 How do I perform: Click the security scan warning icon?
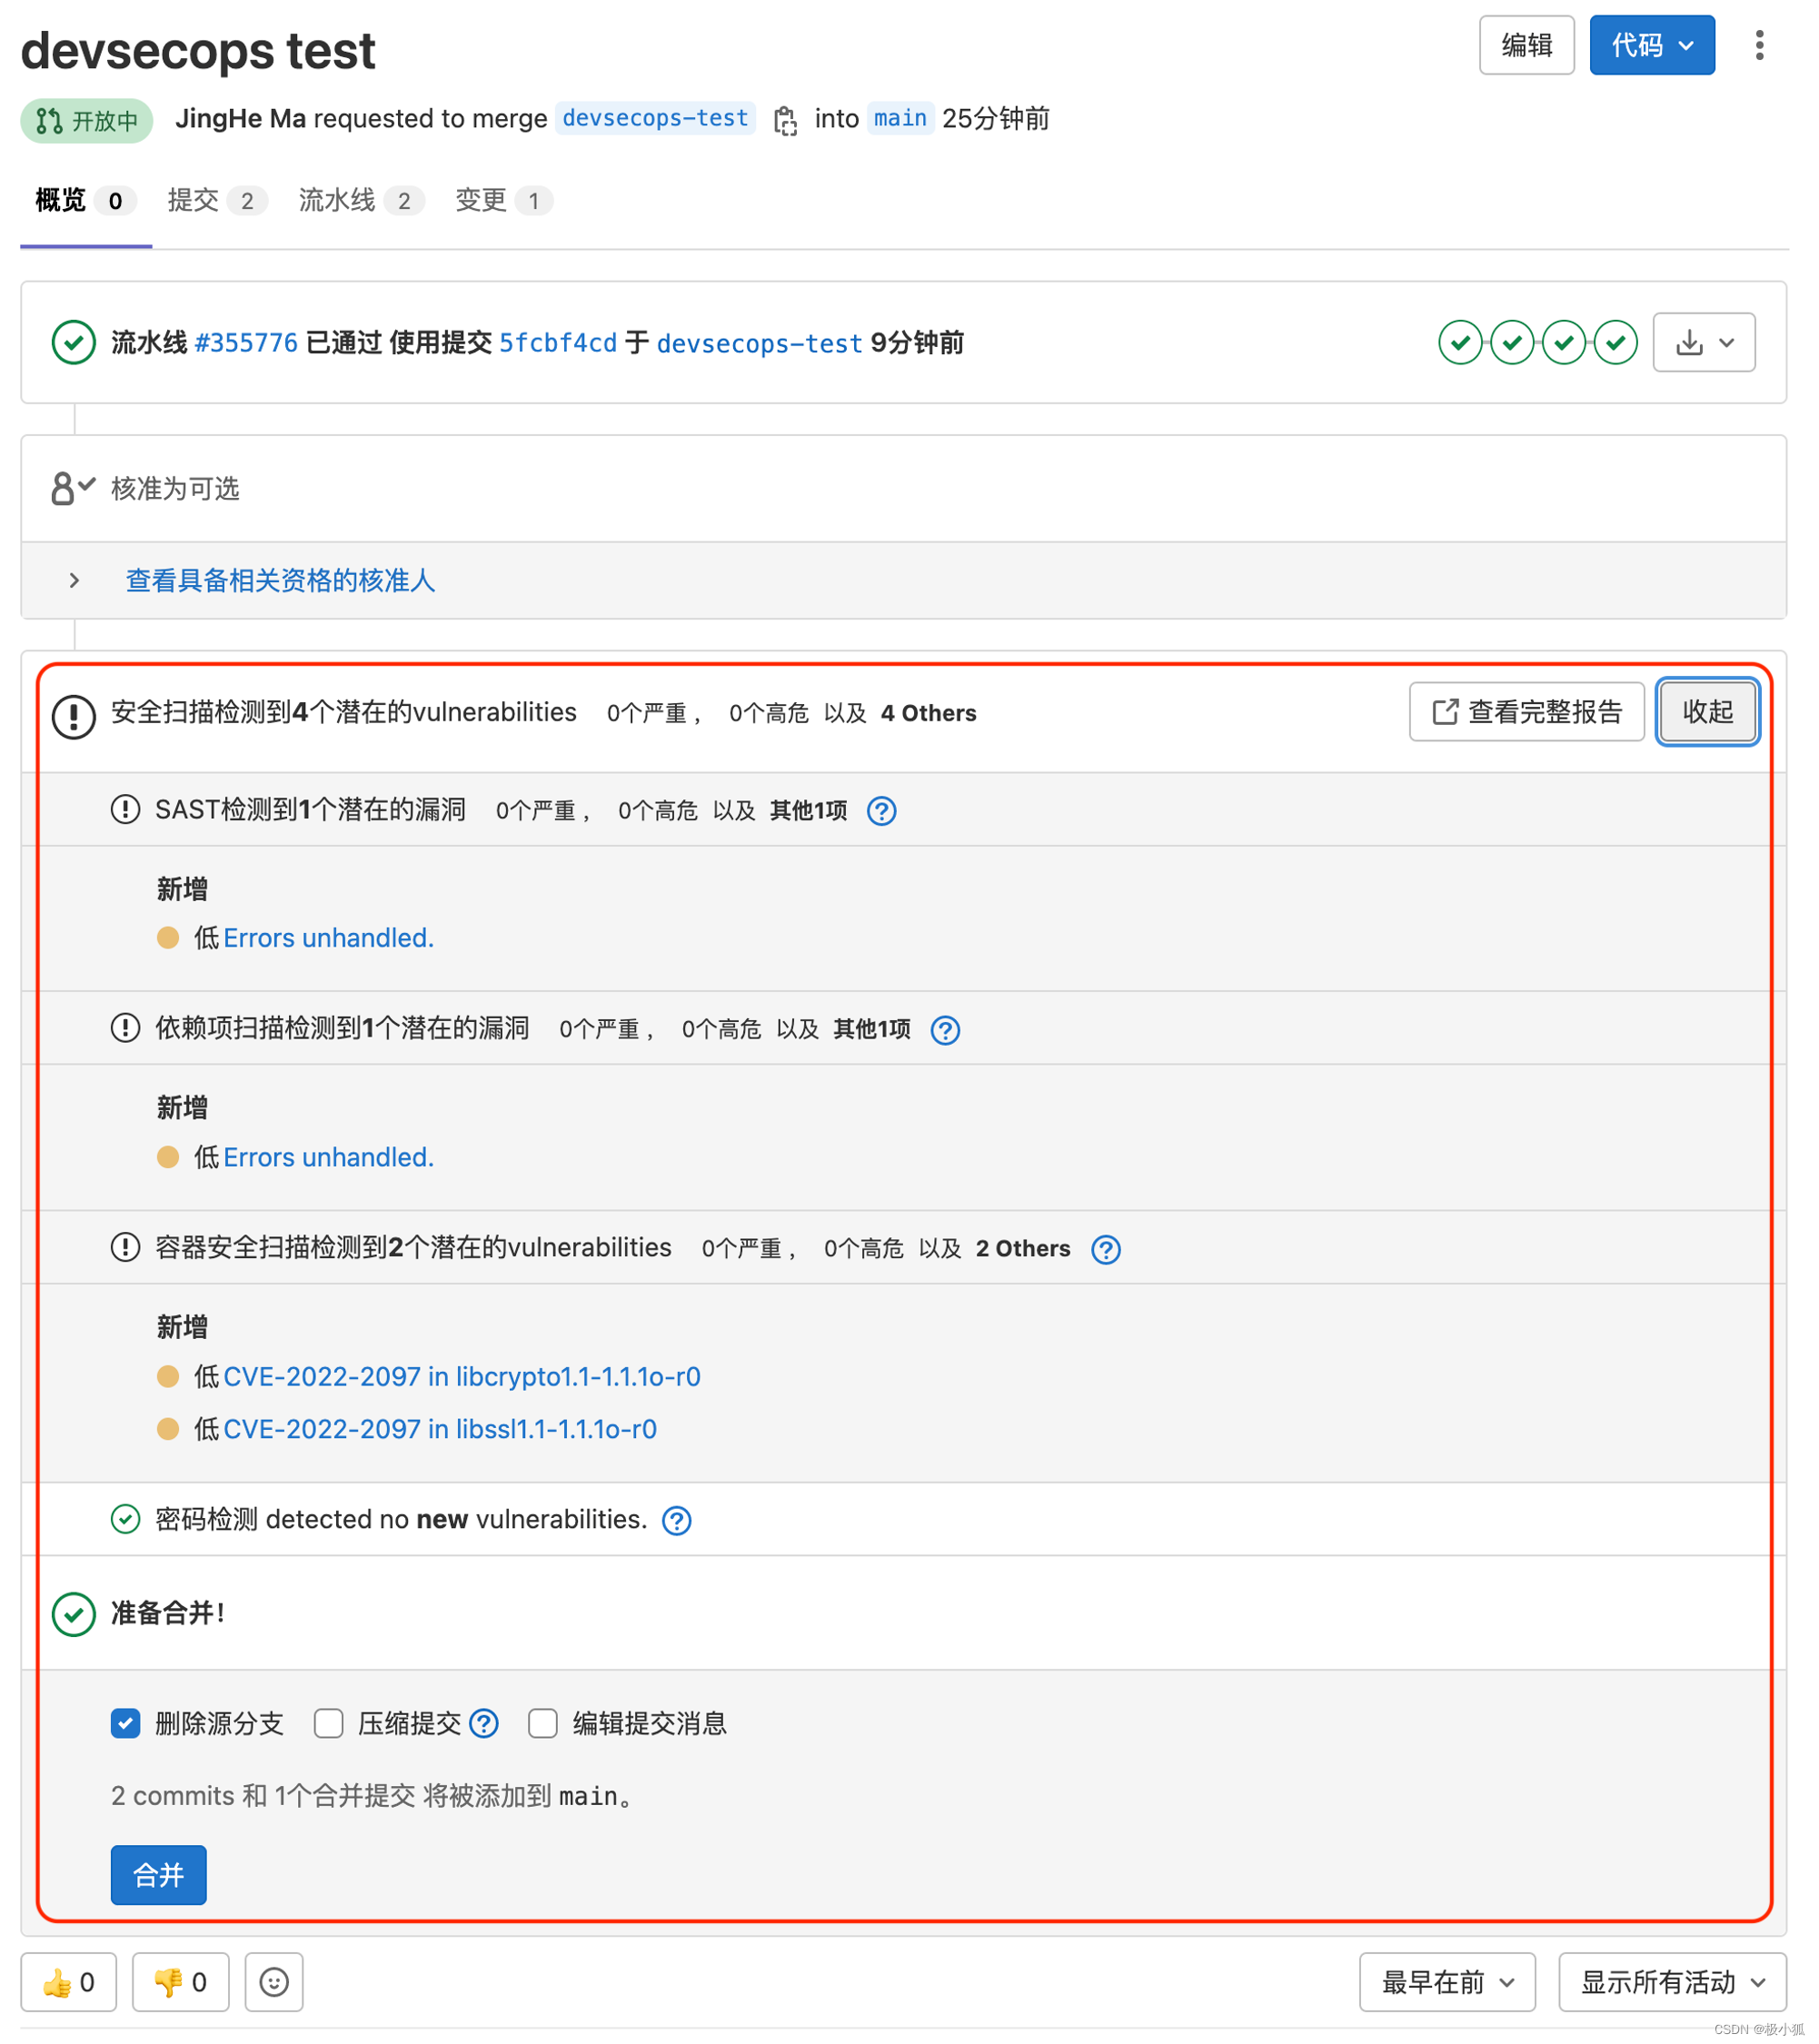(73, 716)
